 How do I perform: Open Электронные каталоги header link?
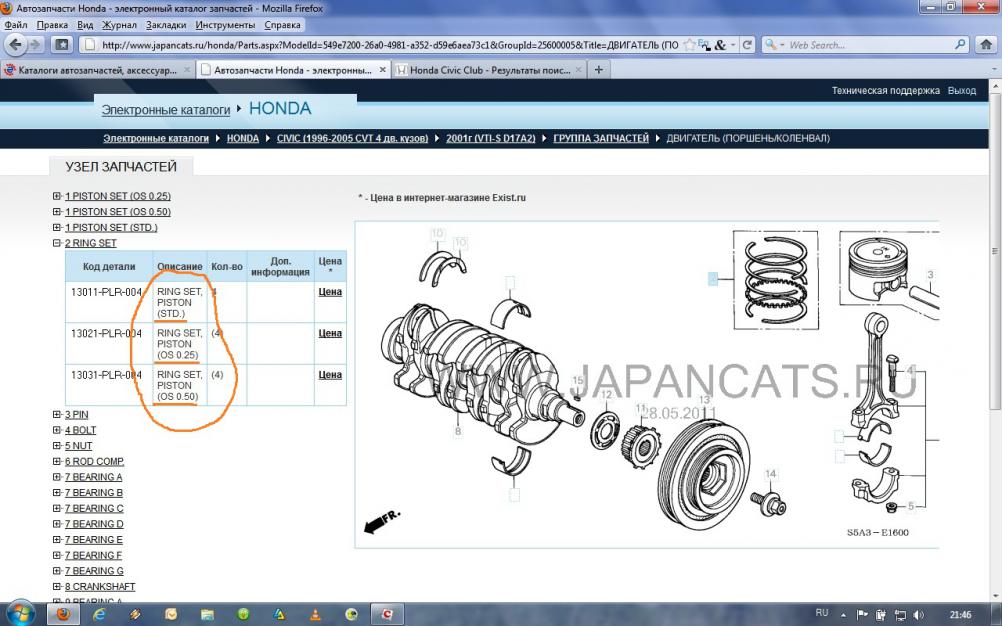point(166,110)
